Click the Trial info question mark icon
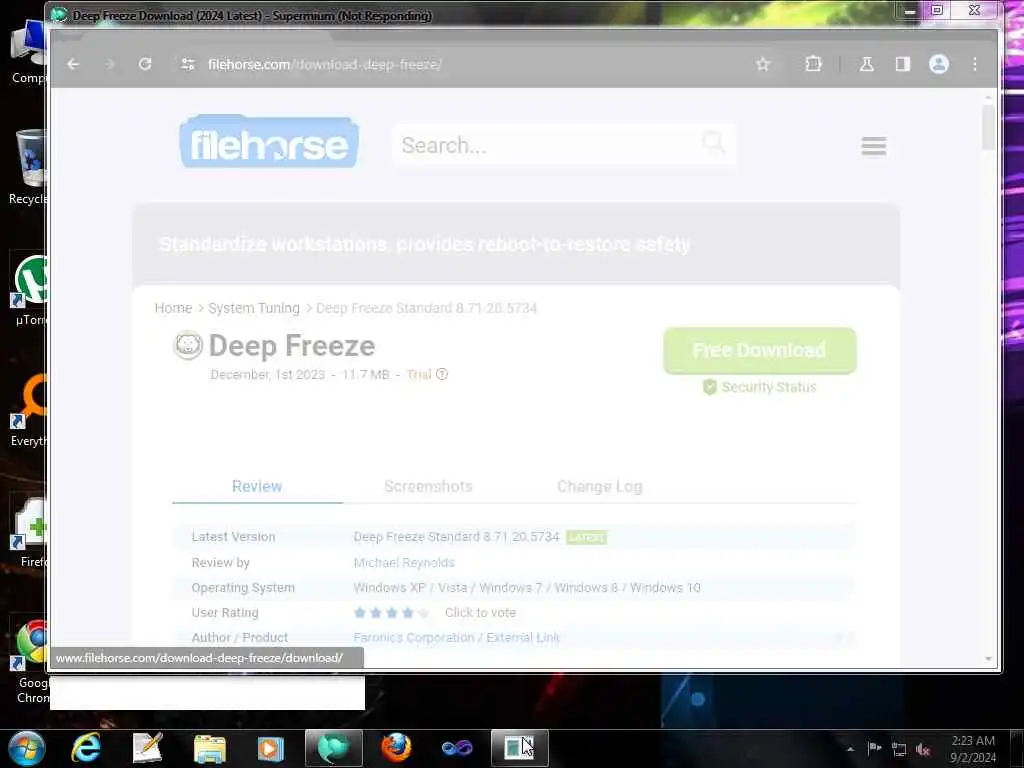Viewport: 1024px width, 768px height. tap(442, 374)
